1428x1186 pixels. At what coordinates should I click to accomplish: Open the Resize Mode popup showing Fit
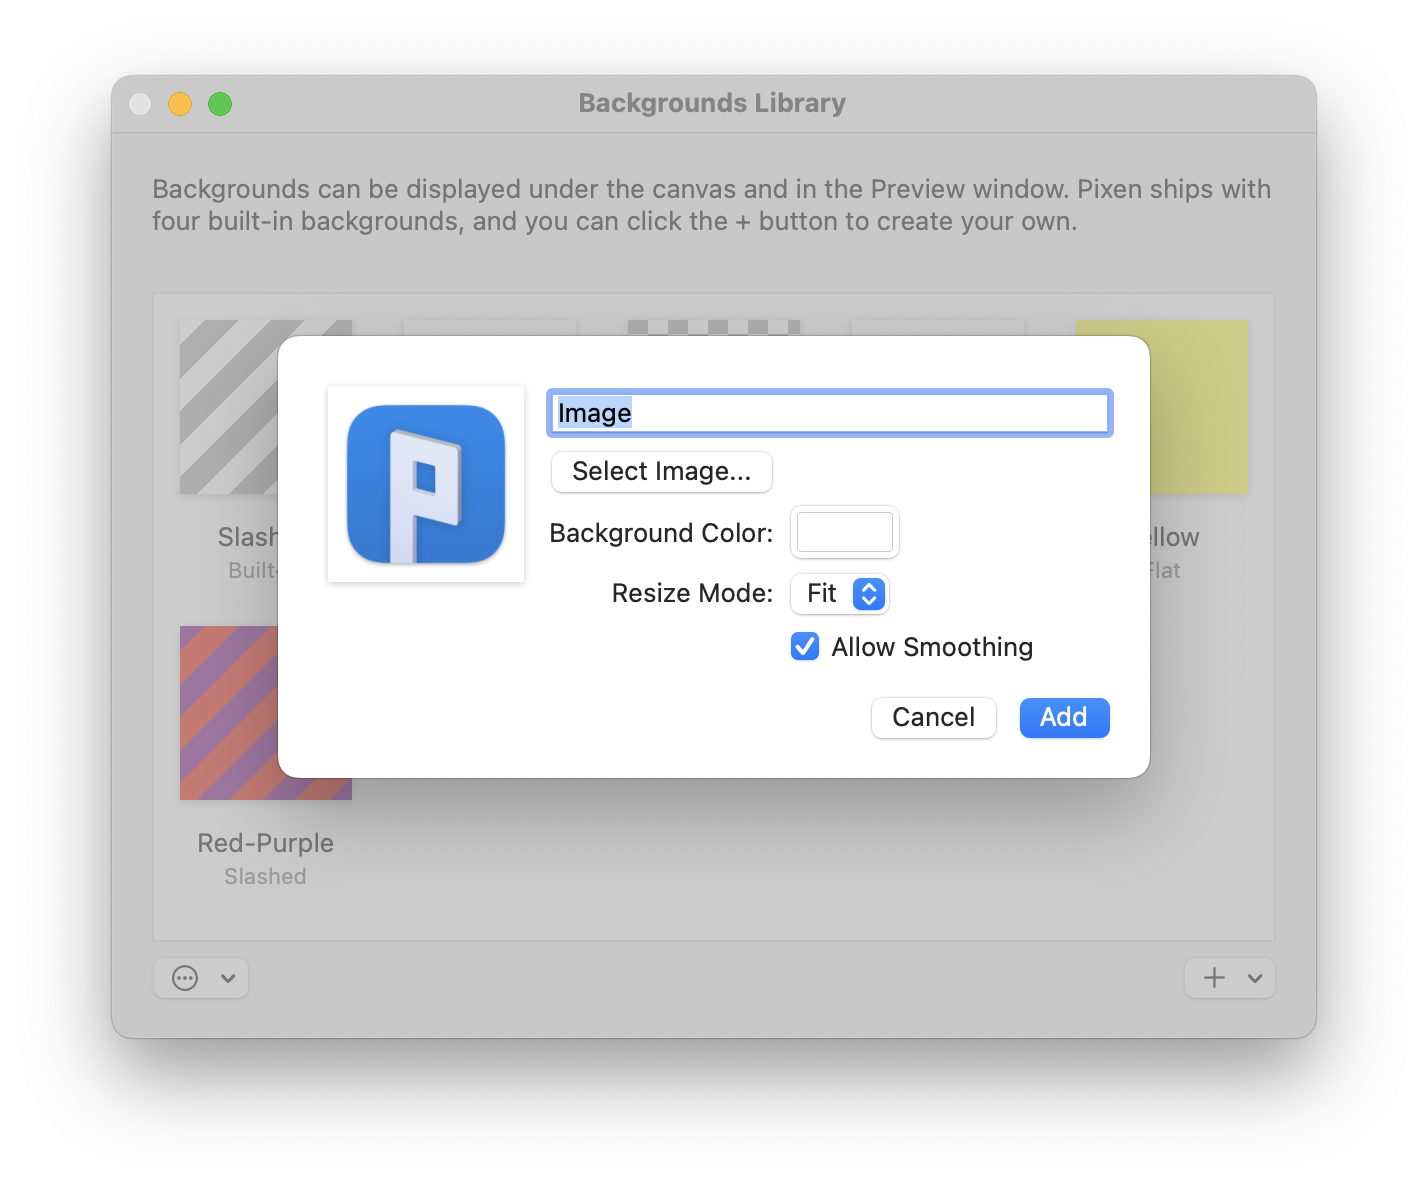click(840, 593)
